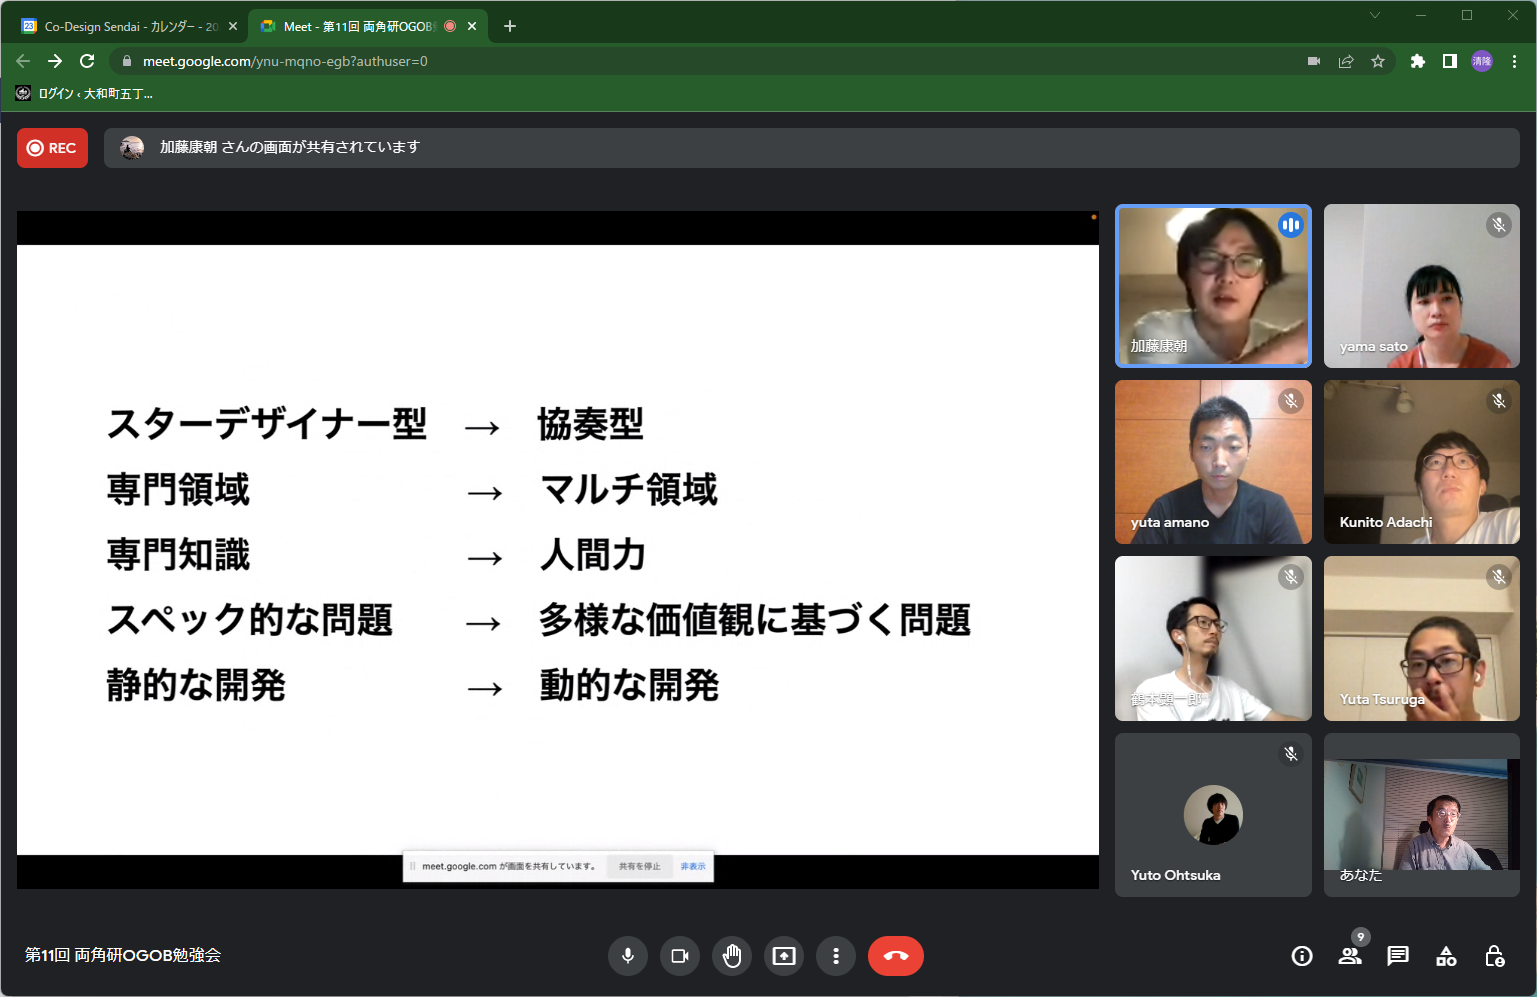Open Chrome's three-dot browser menu
1537x997 pixels.
[1515, 61]
